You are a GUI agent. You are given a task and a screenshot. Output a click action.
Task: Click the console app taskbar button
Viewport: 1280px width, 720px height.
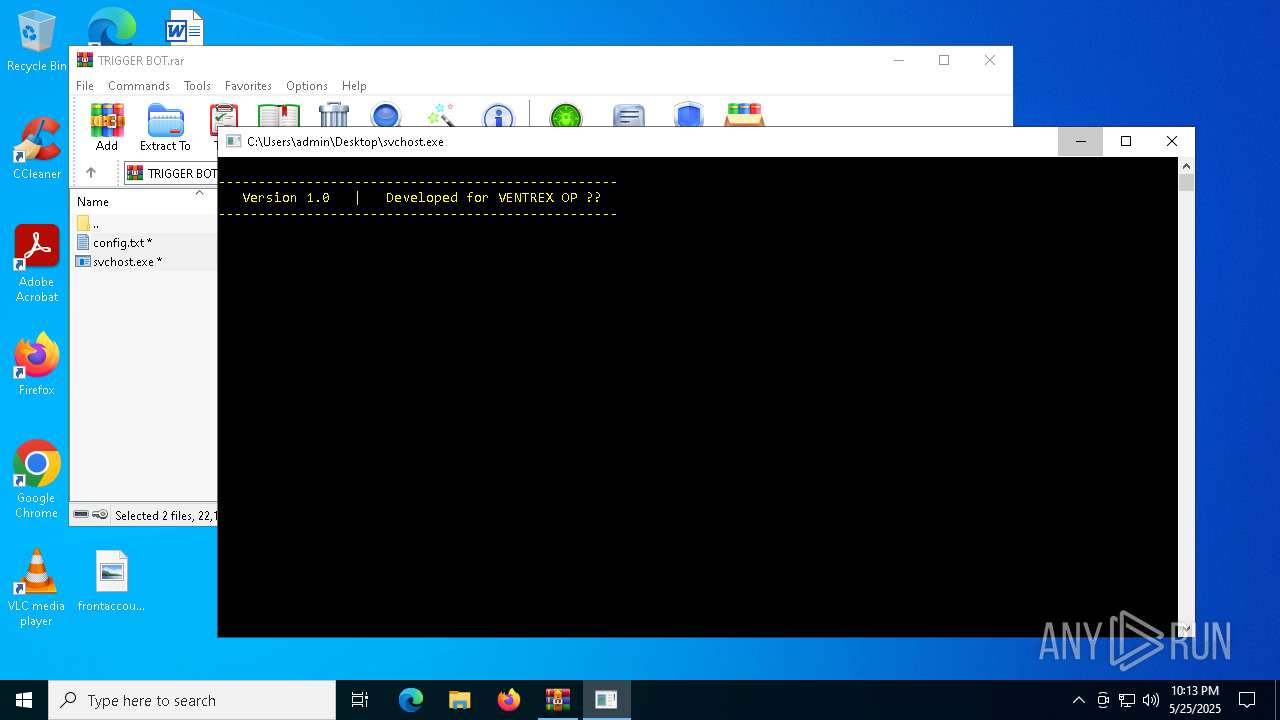point(606,700)
